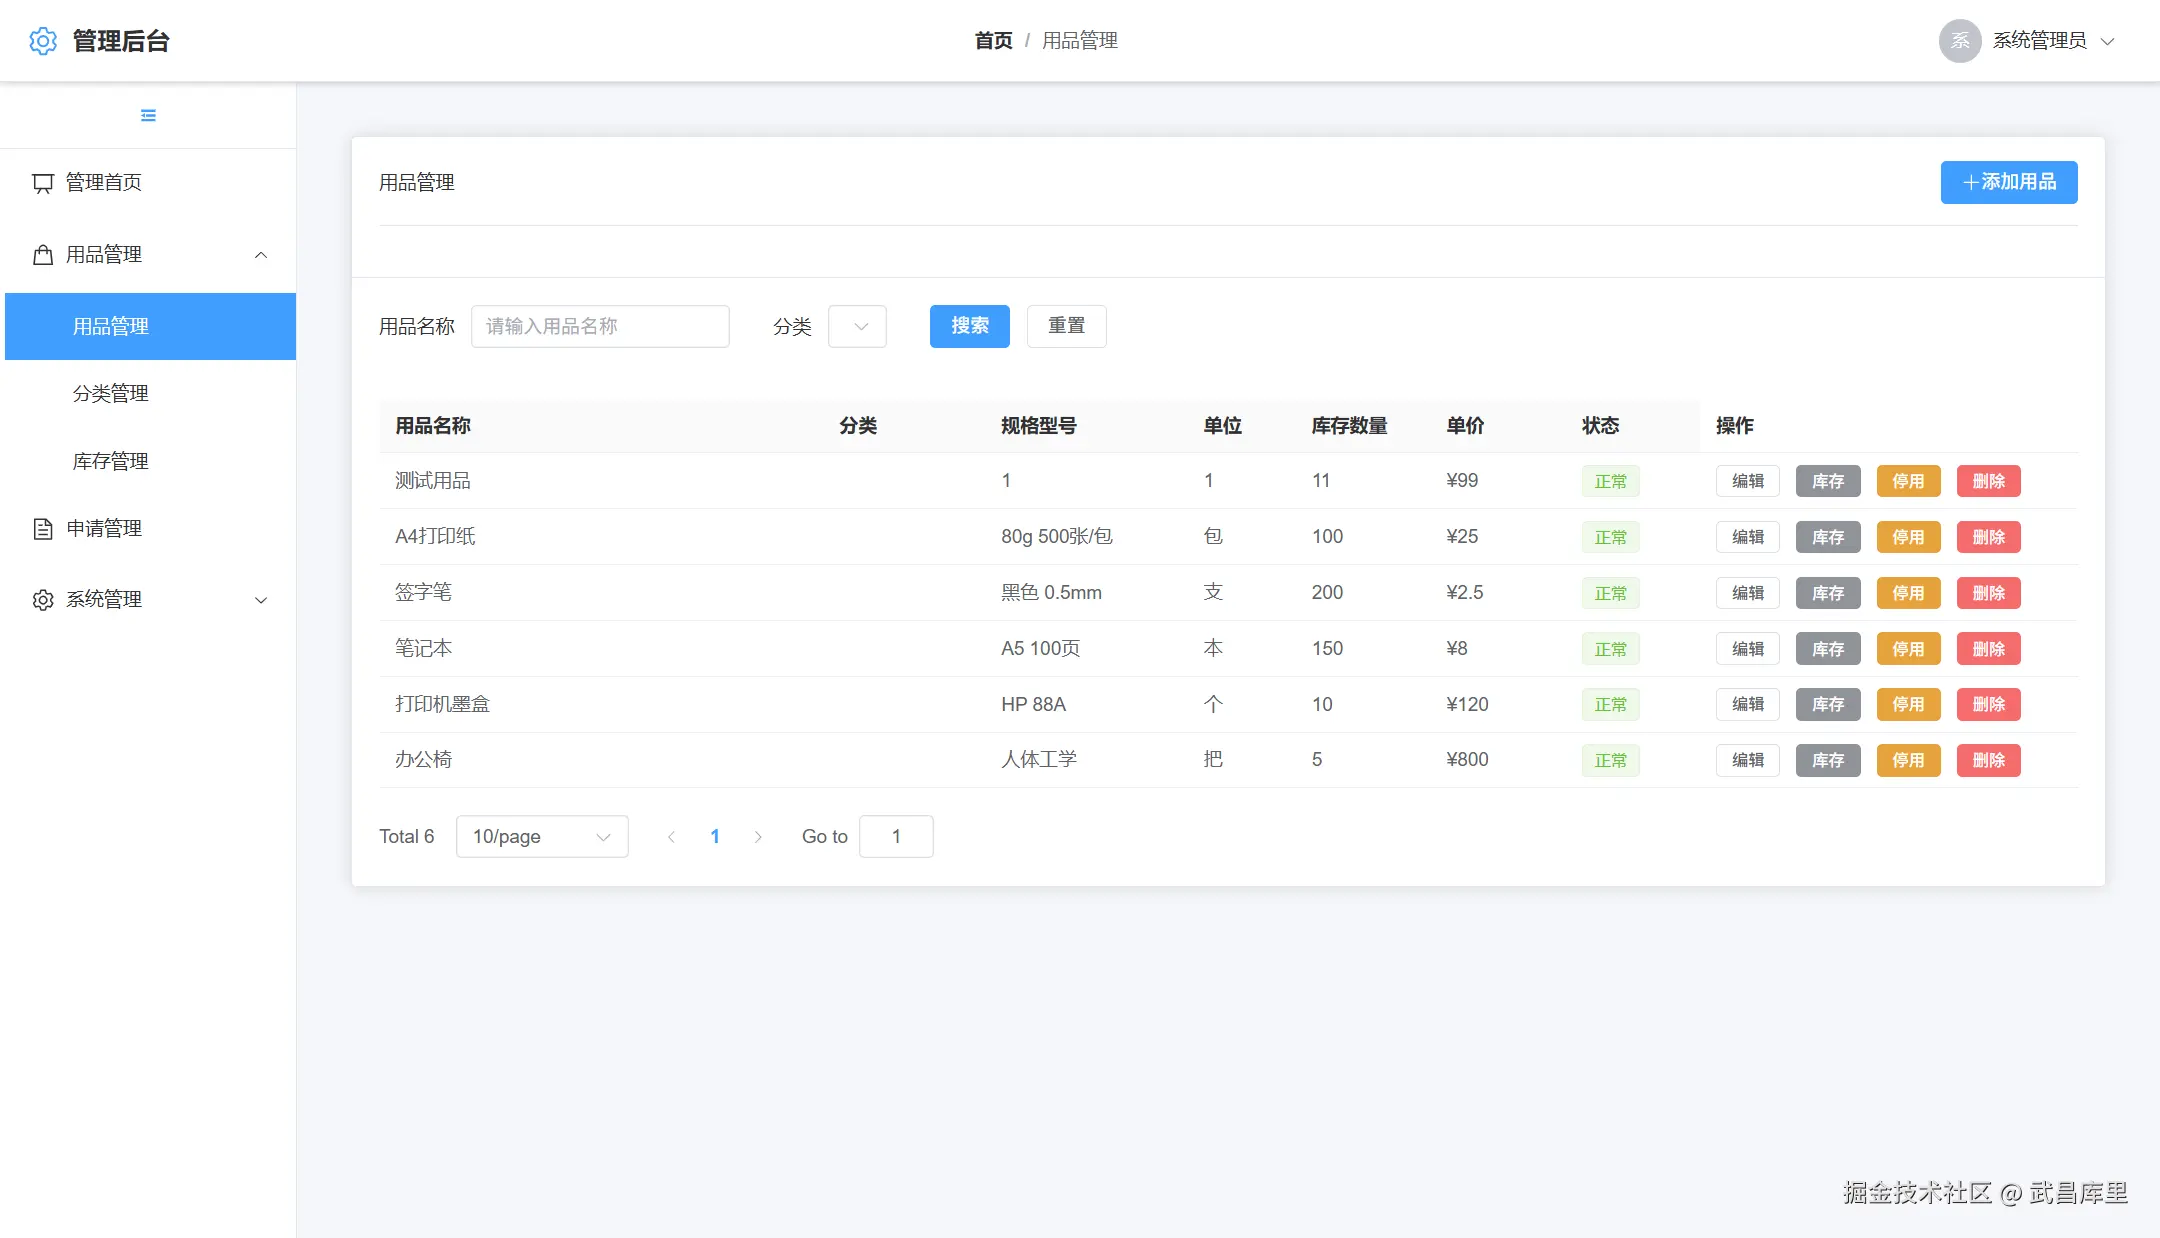Click the 管理首页 monitor icon
The image size is (2160, 1238).
[x=43, y=183]
